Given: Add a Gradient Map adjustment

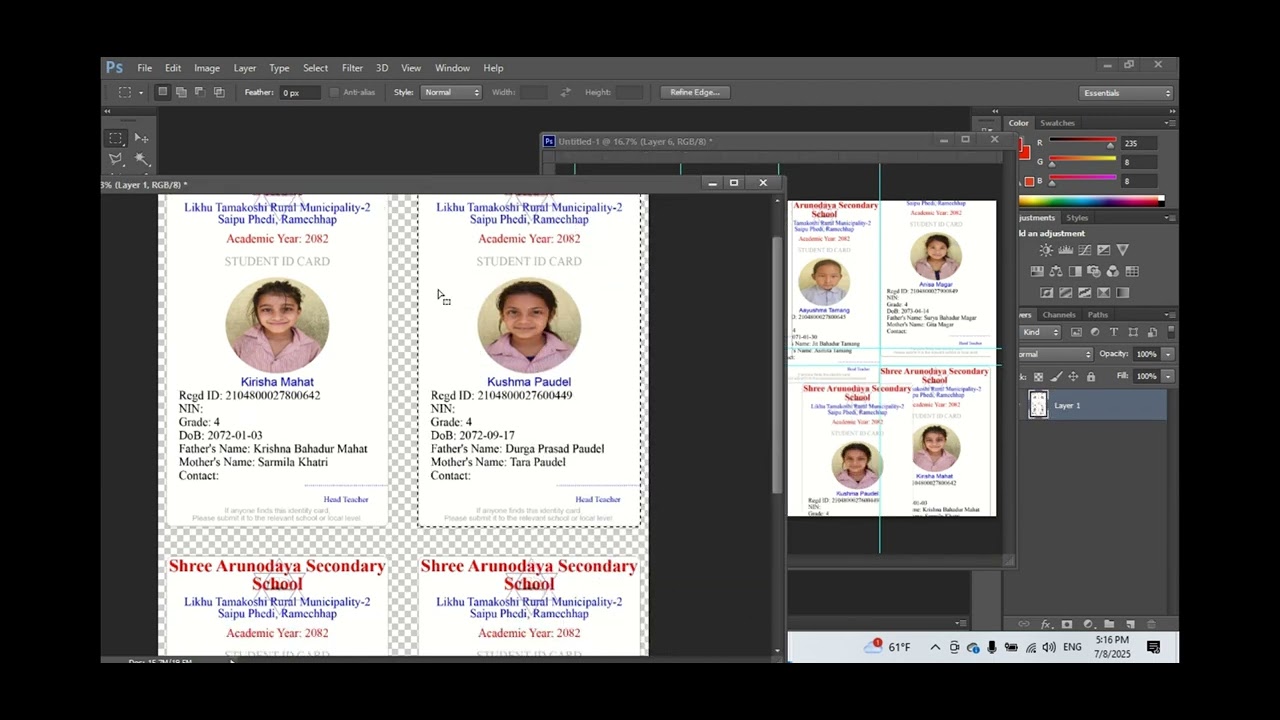Looking at the screenshot, I should pos(1123,292).
